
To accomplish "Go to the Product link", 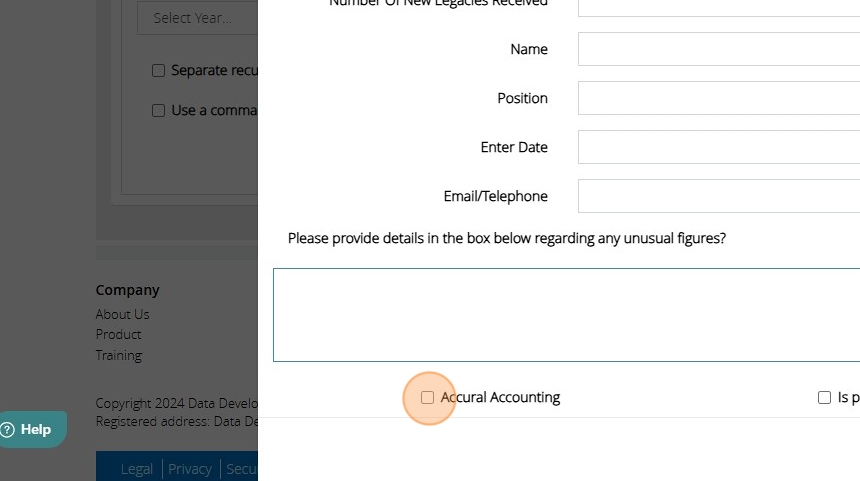I will tap(118, 334).
